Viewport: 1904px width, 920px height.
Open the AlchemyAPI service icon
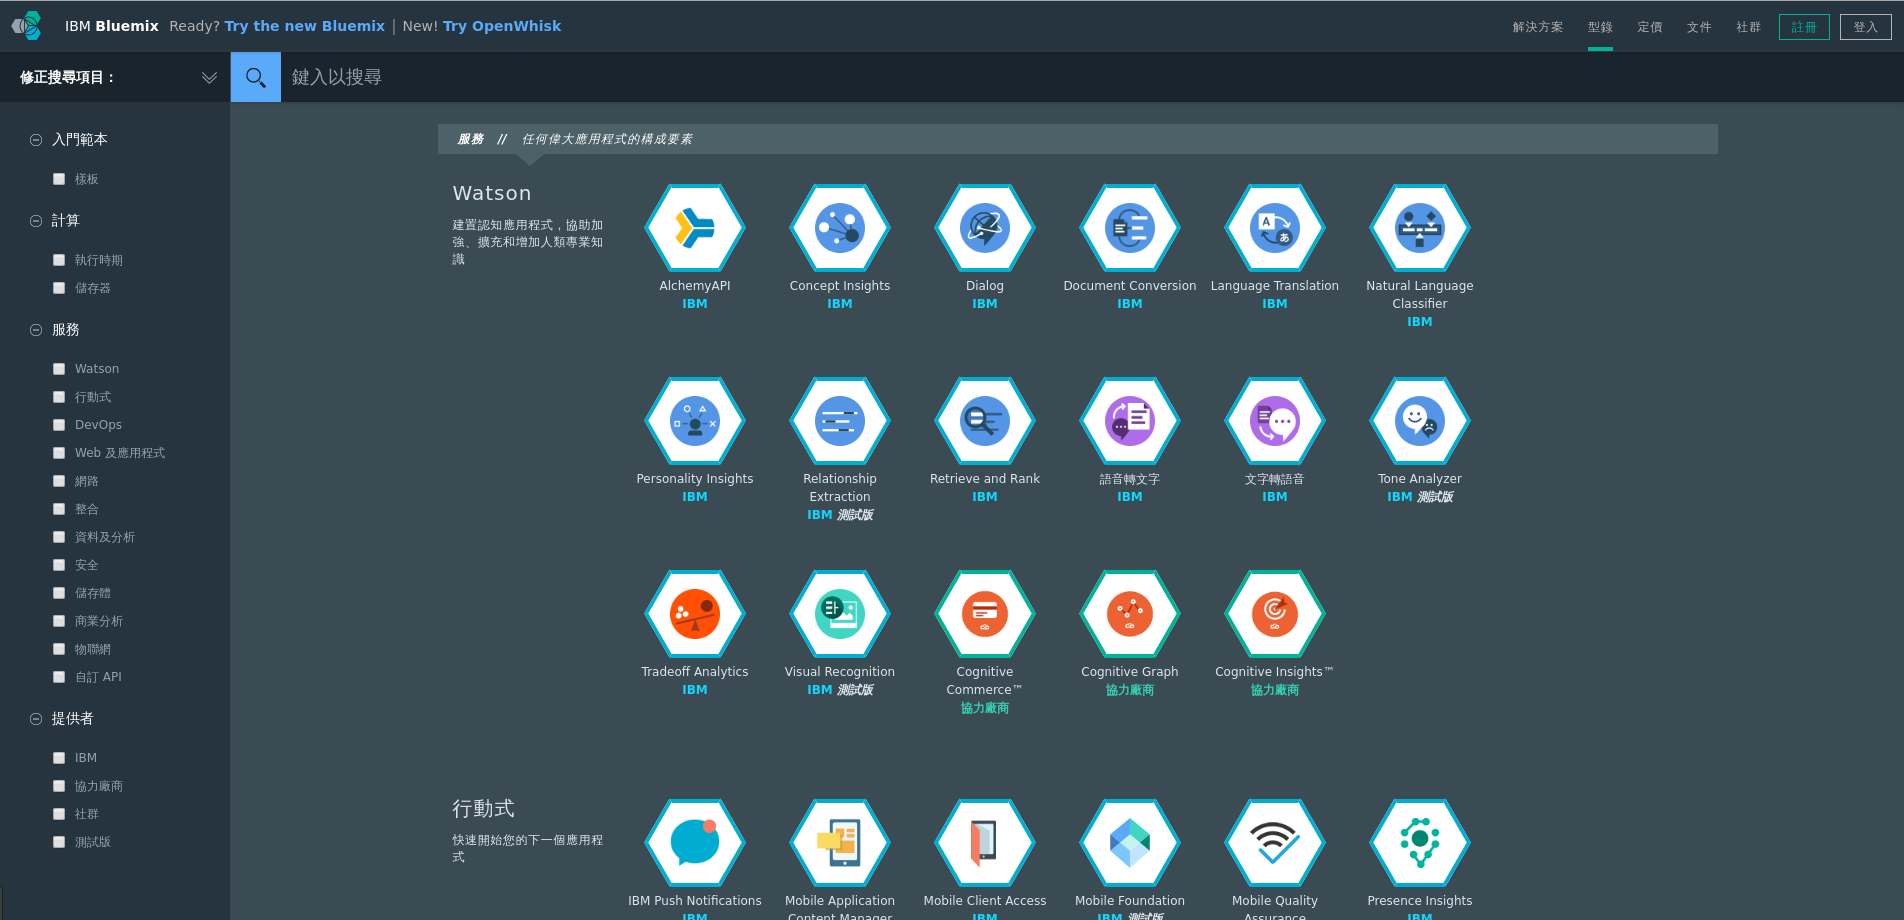(x=695, y=228)
